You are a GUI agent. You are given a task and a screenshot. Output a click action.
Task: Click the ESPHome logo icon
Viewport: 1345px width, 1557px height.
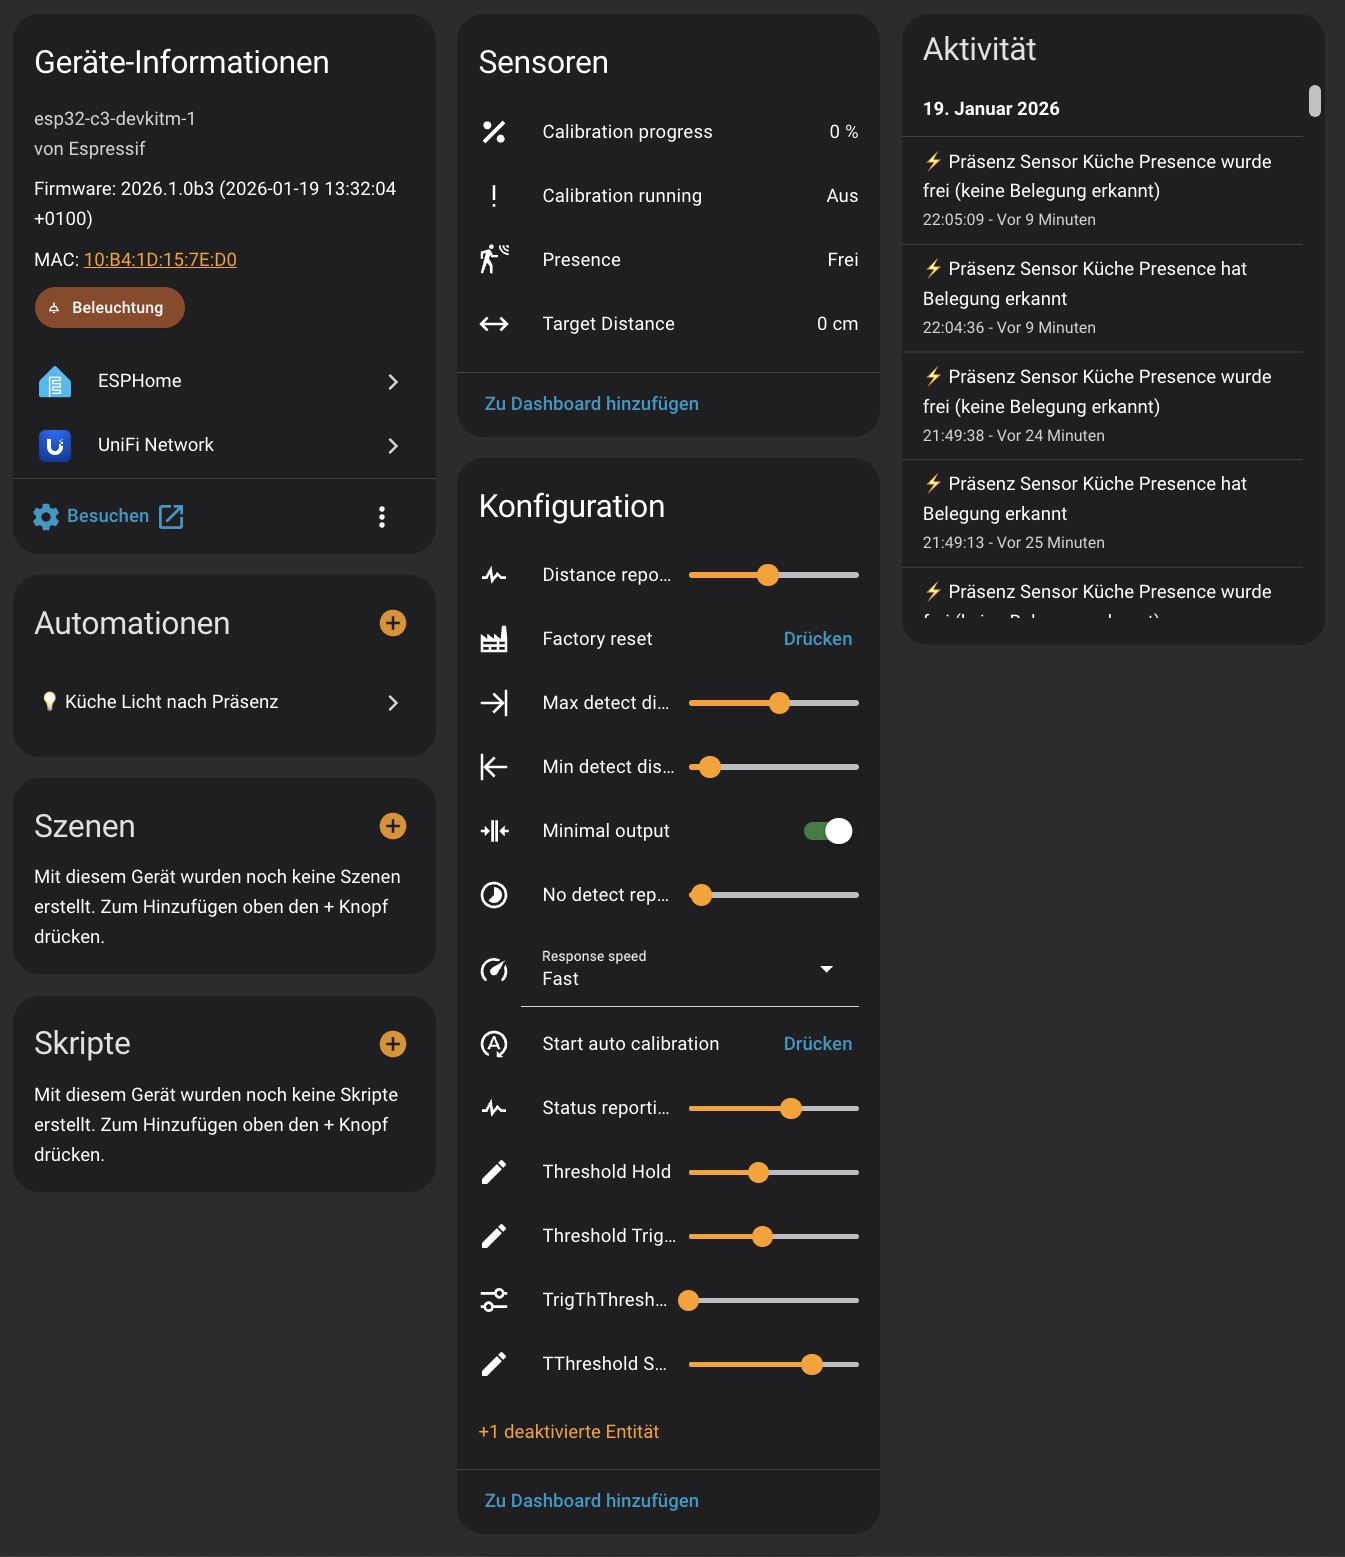[x=55, y=381]
